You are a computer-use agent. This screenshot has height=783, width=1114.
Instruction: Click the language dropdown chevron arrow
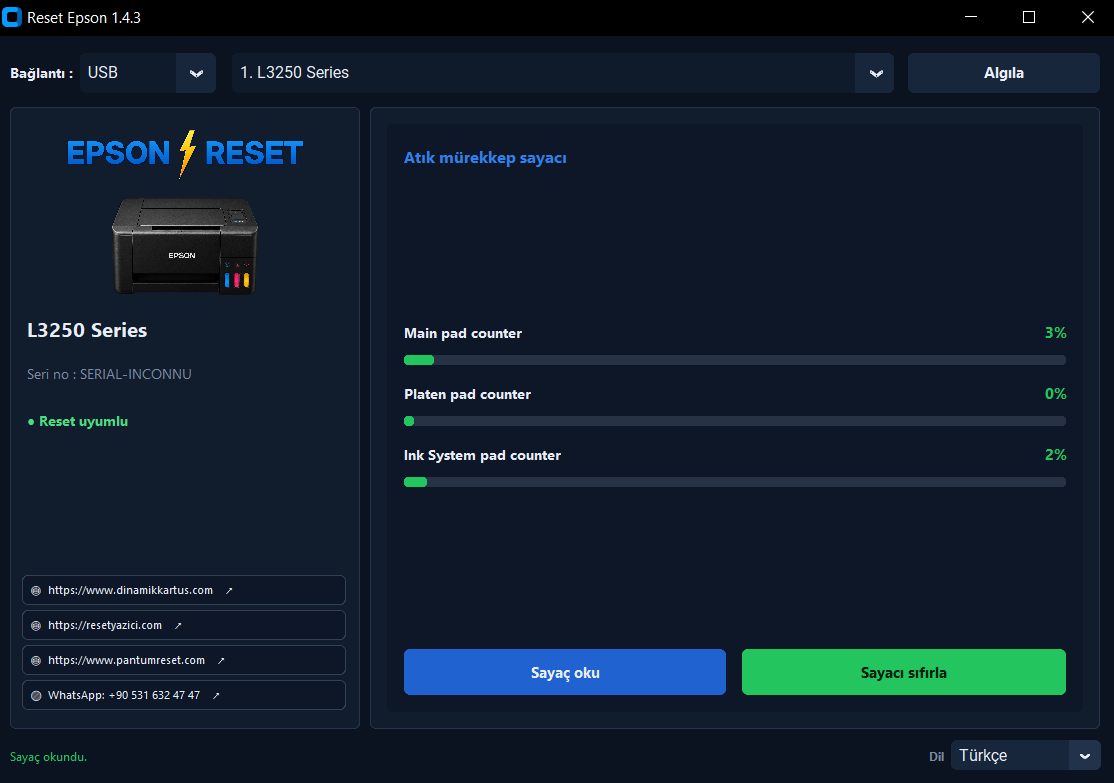pos(1085,755)
